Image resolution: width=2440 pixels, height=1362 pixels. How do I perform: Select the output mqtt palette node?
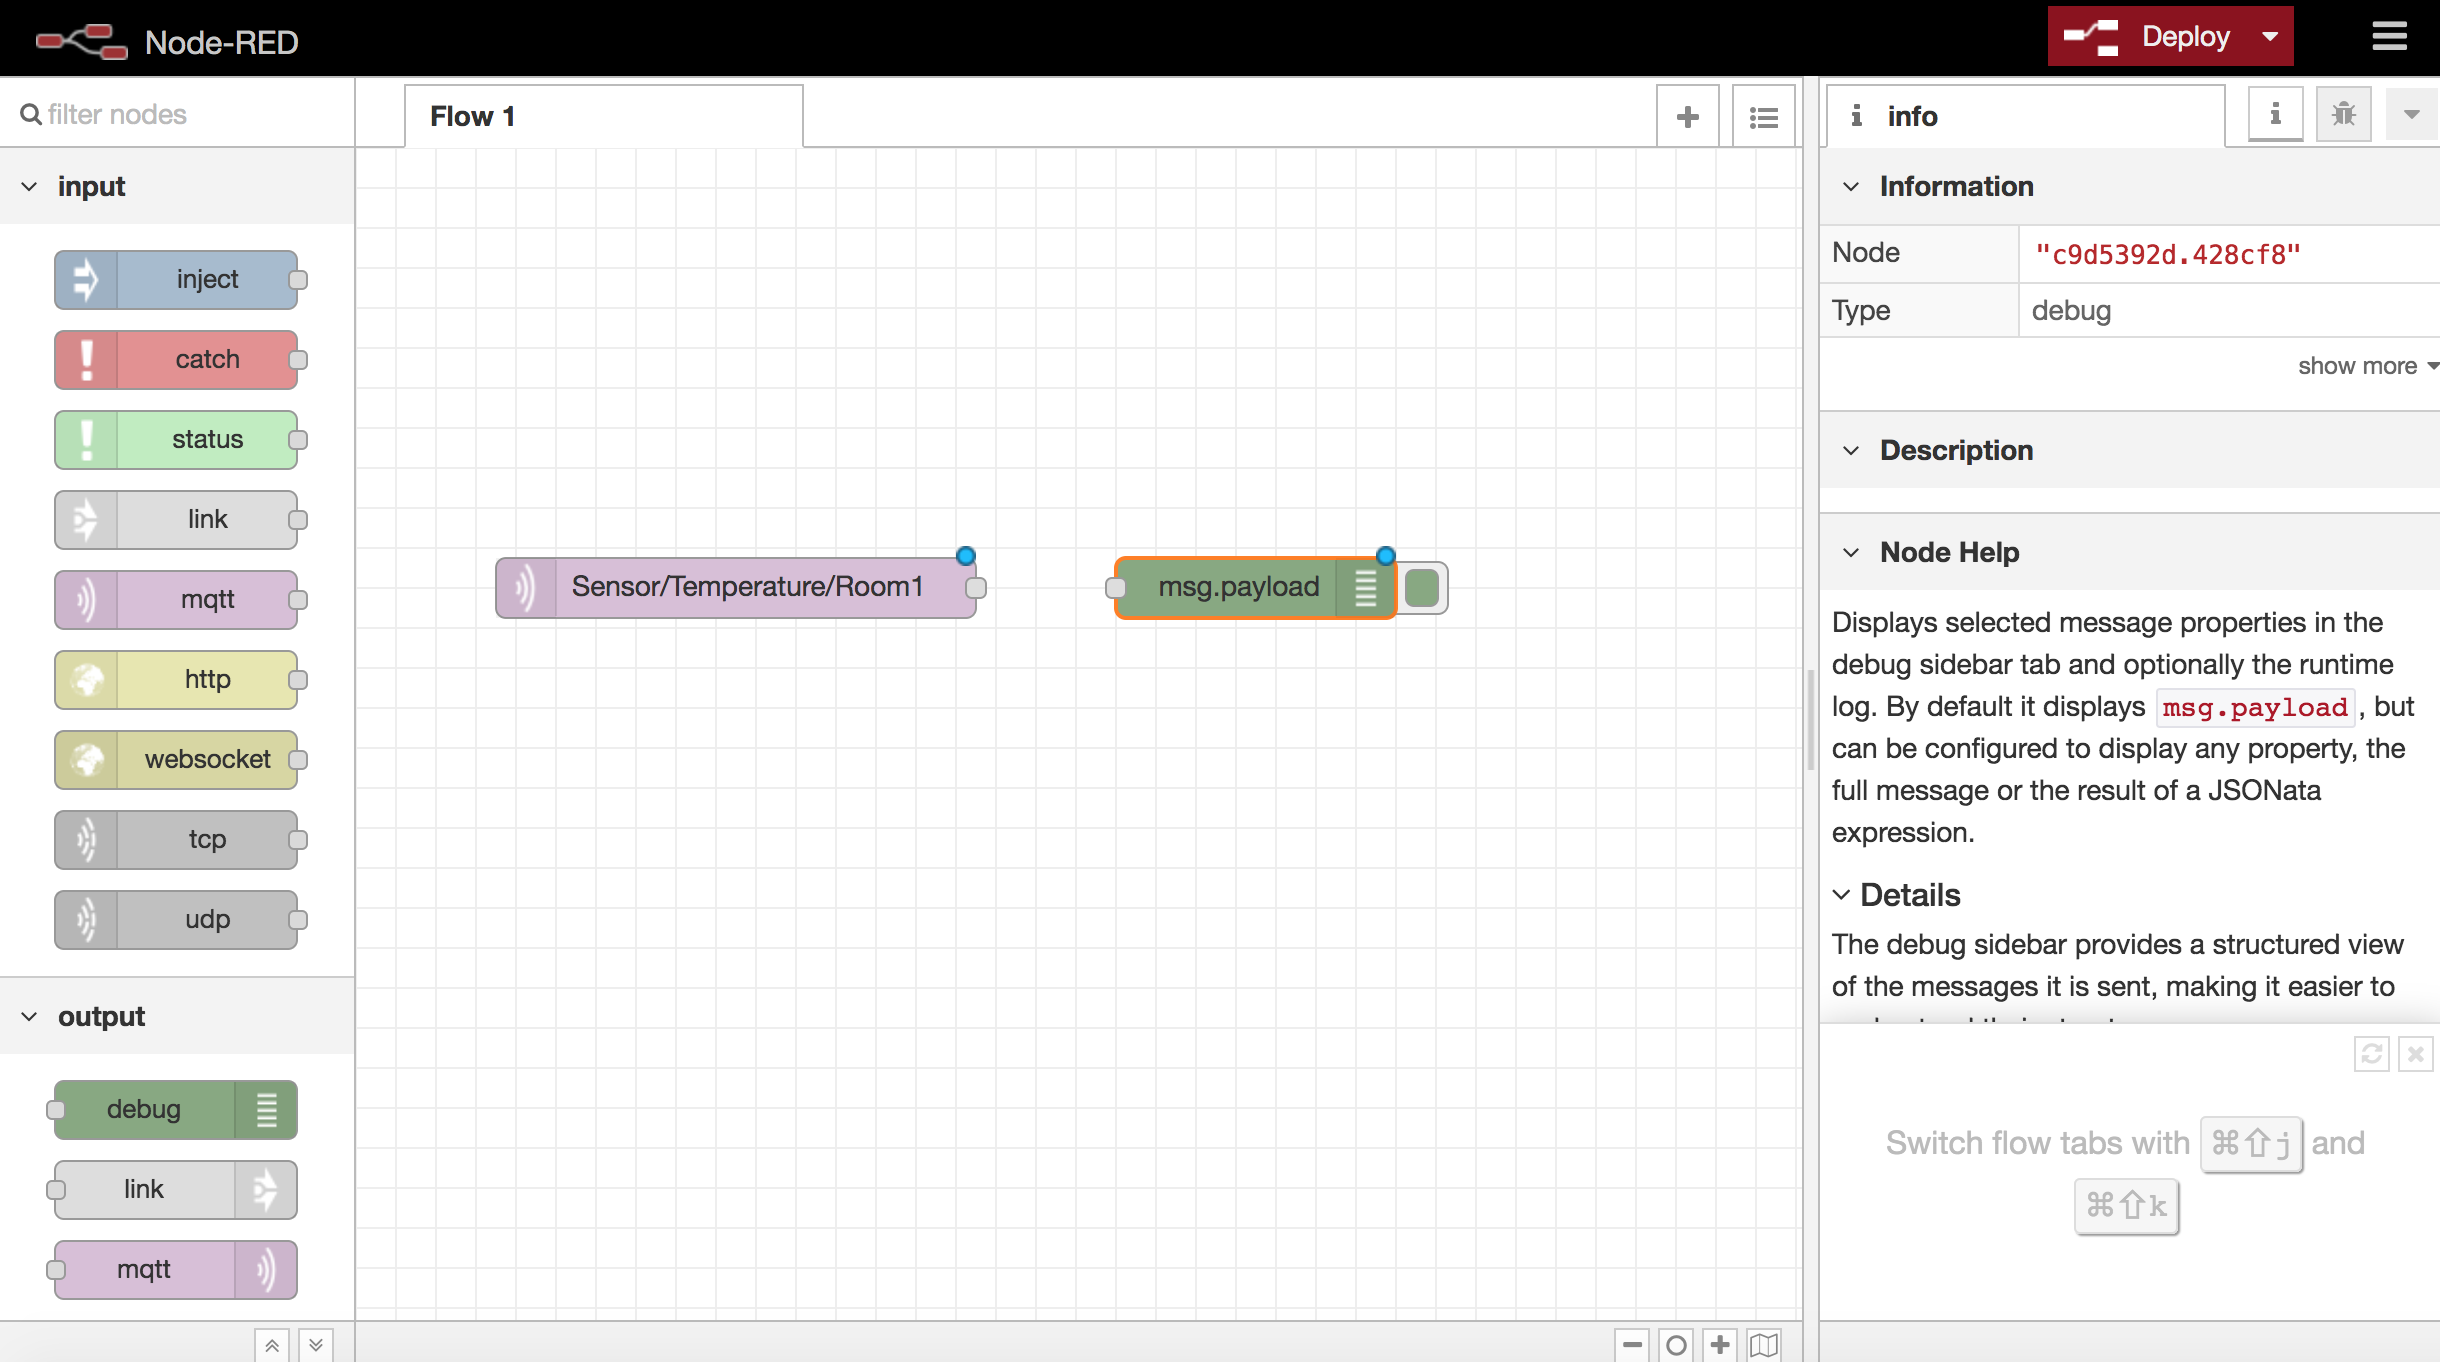pos(177,1269)
